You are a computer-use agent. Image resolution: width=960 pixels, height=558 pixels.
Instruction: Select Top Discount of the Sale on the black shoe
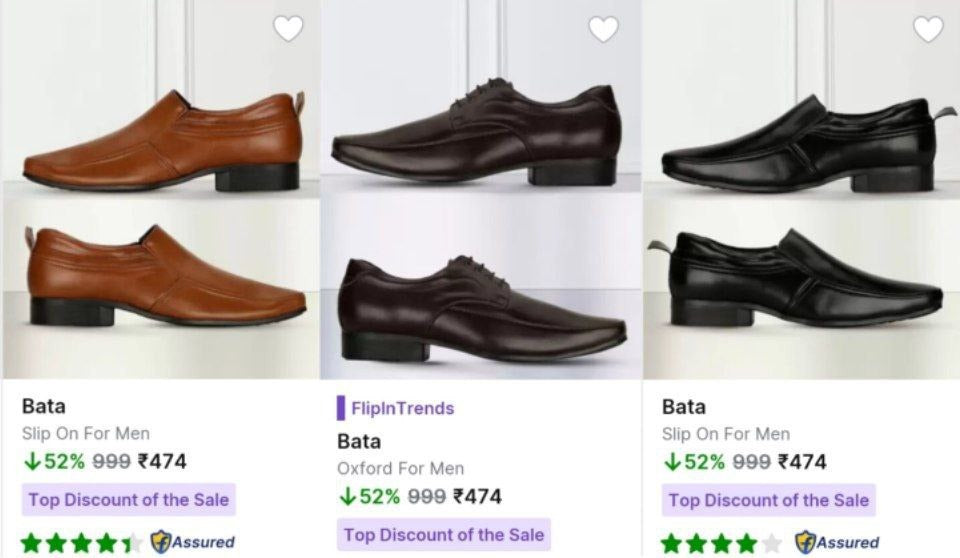[769, 500]
